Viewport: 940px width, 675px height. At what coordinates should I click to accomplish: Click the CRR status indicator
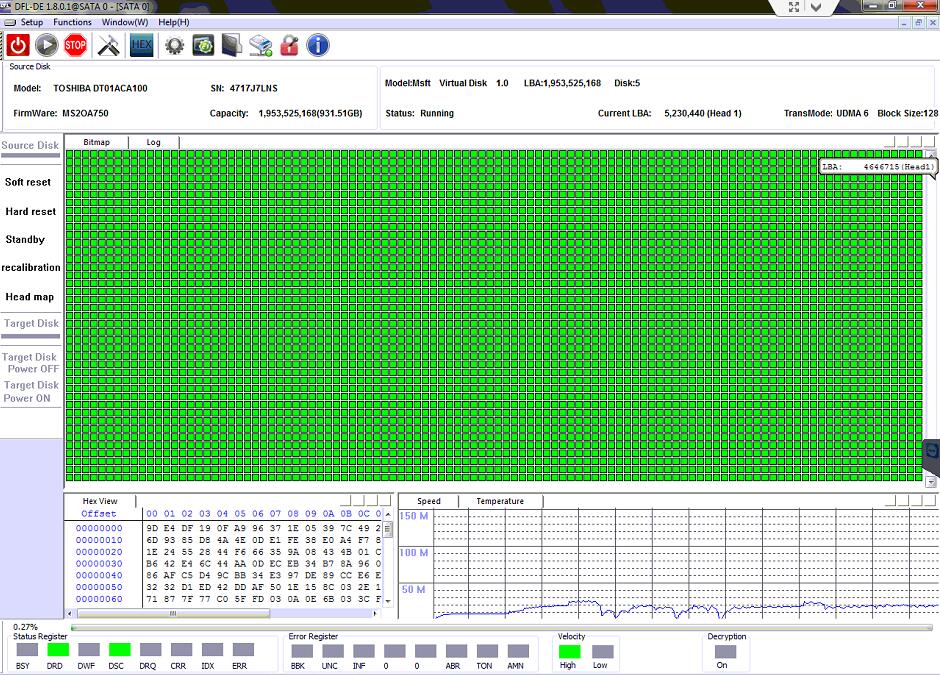coord(181,649)
